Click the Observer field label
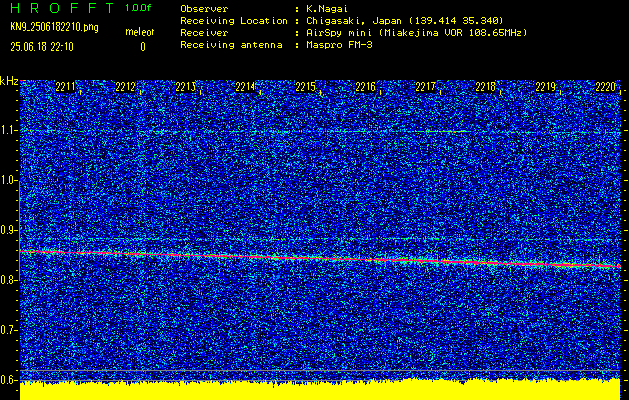The width and height of the screenshot is (629, 400). pyautogui.click(x=204, y=9)
